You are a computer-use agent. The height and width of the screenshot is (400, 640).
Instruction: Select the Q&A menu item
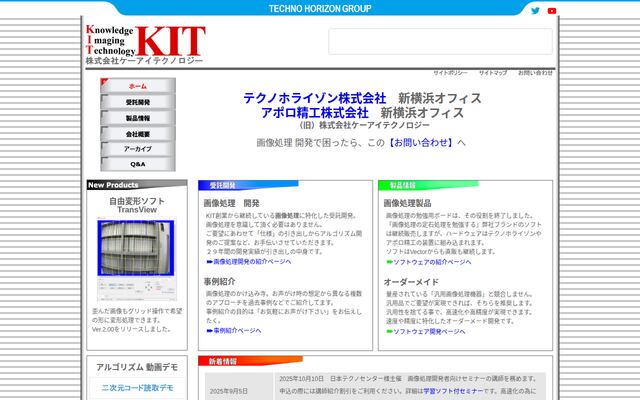coord(138,164)
